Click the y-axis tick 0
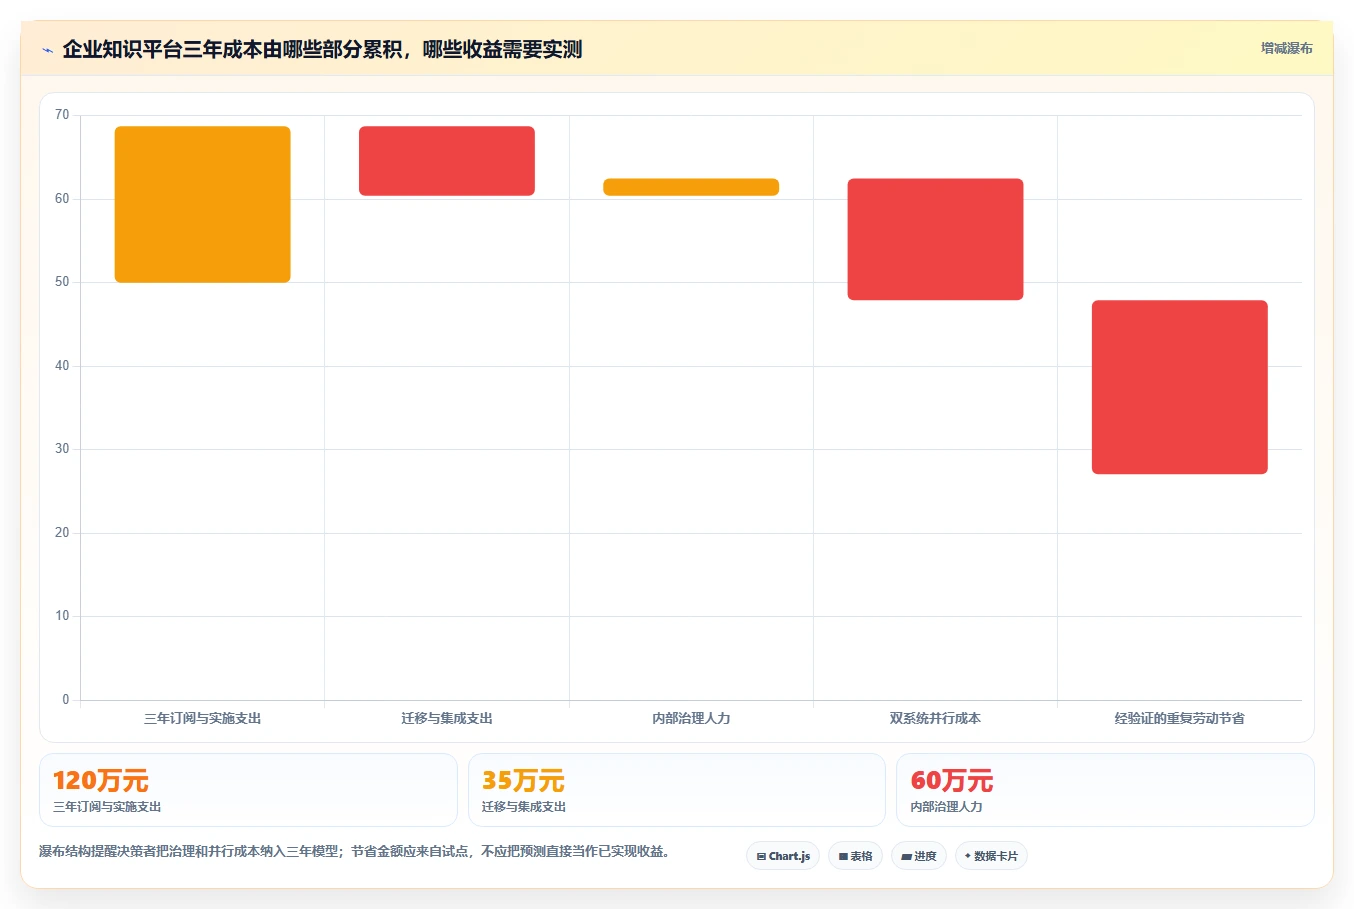Image resolution: width=1354 pixels, height=909 pixels. point(66,700)
